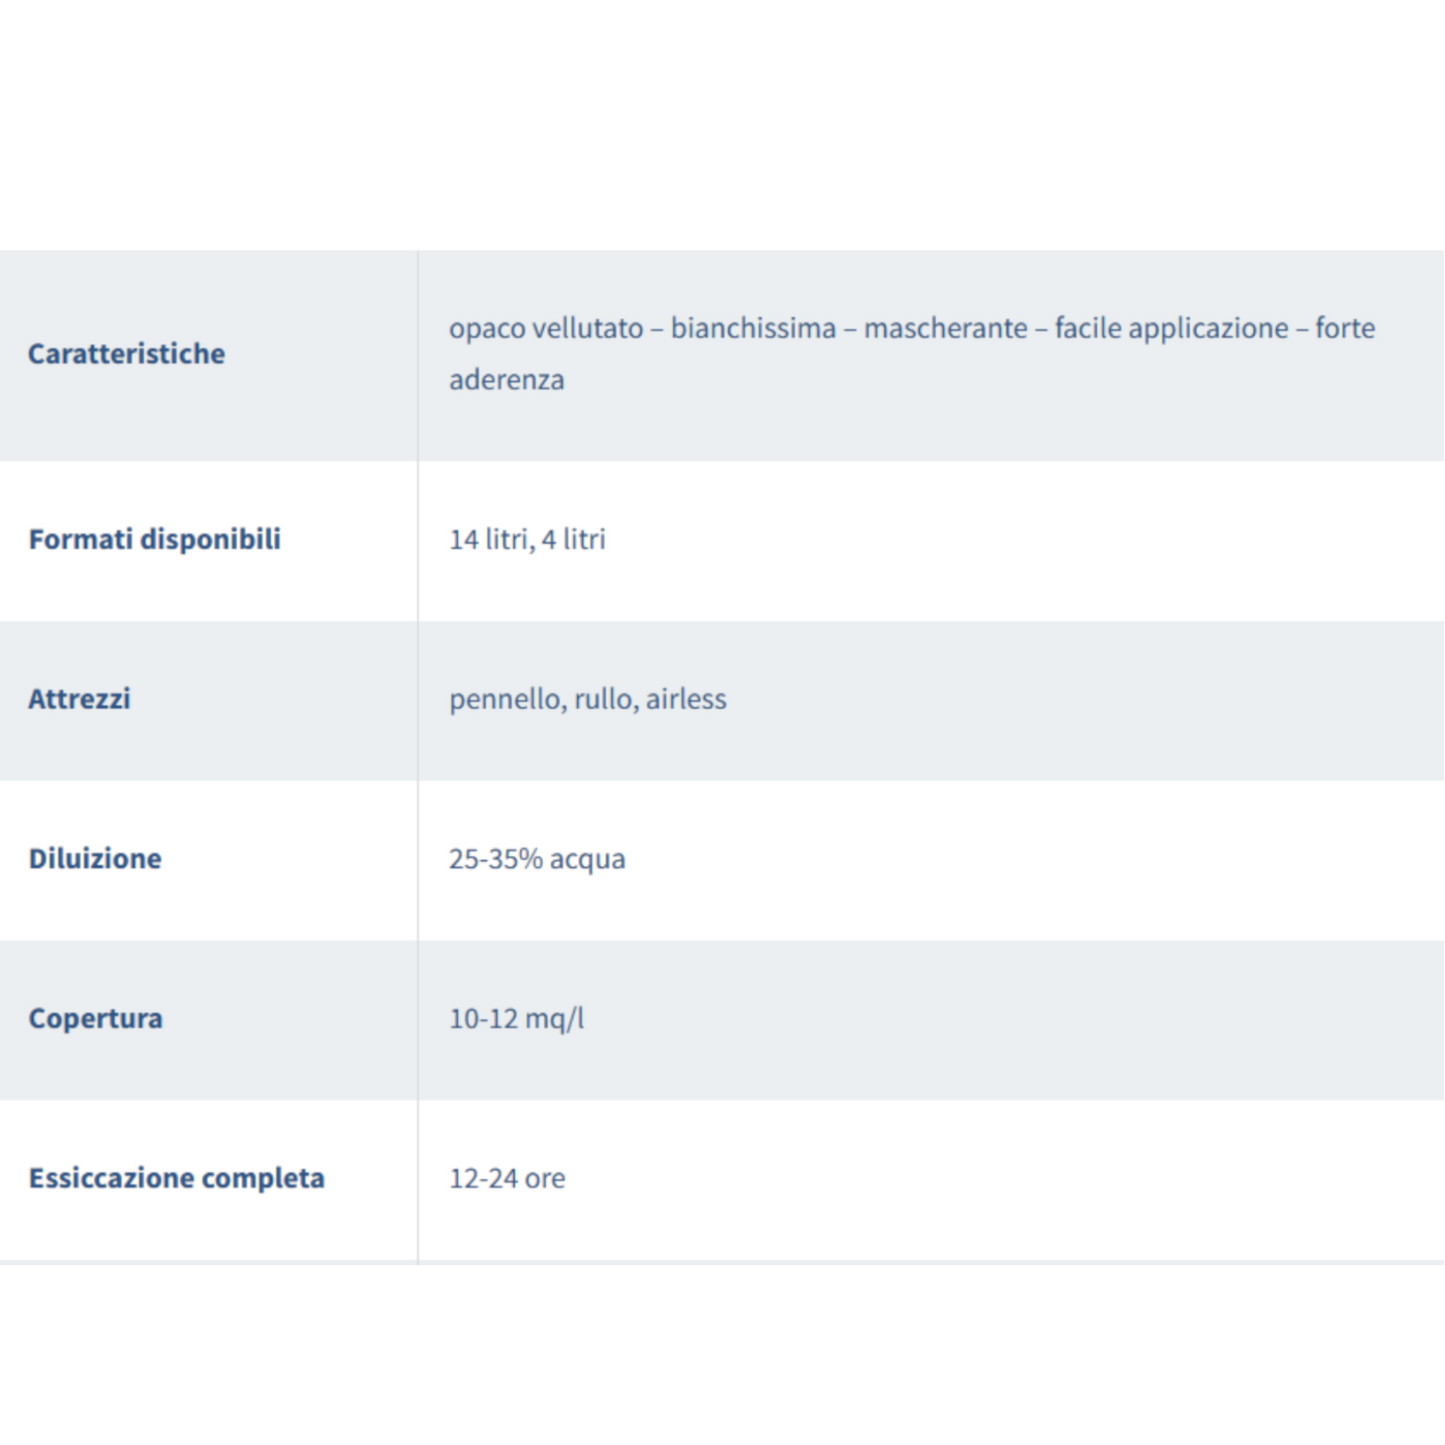Select the Essiccazione completa label
The width and height of the screenshot is (1445, 1445).
(177, 1178)
